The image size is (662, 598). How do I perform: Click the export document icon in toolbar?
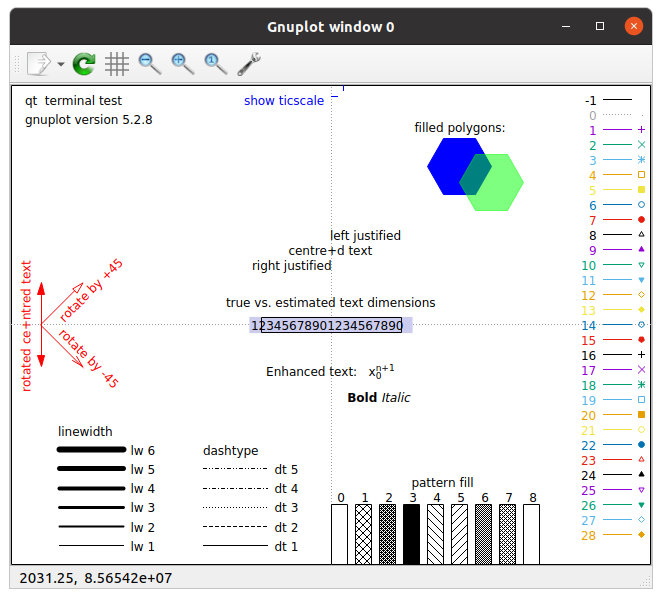click(40, 64)
